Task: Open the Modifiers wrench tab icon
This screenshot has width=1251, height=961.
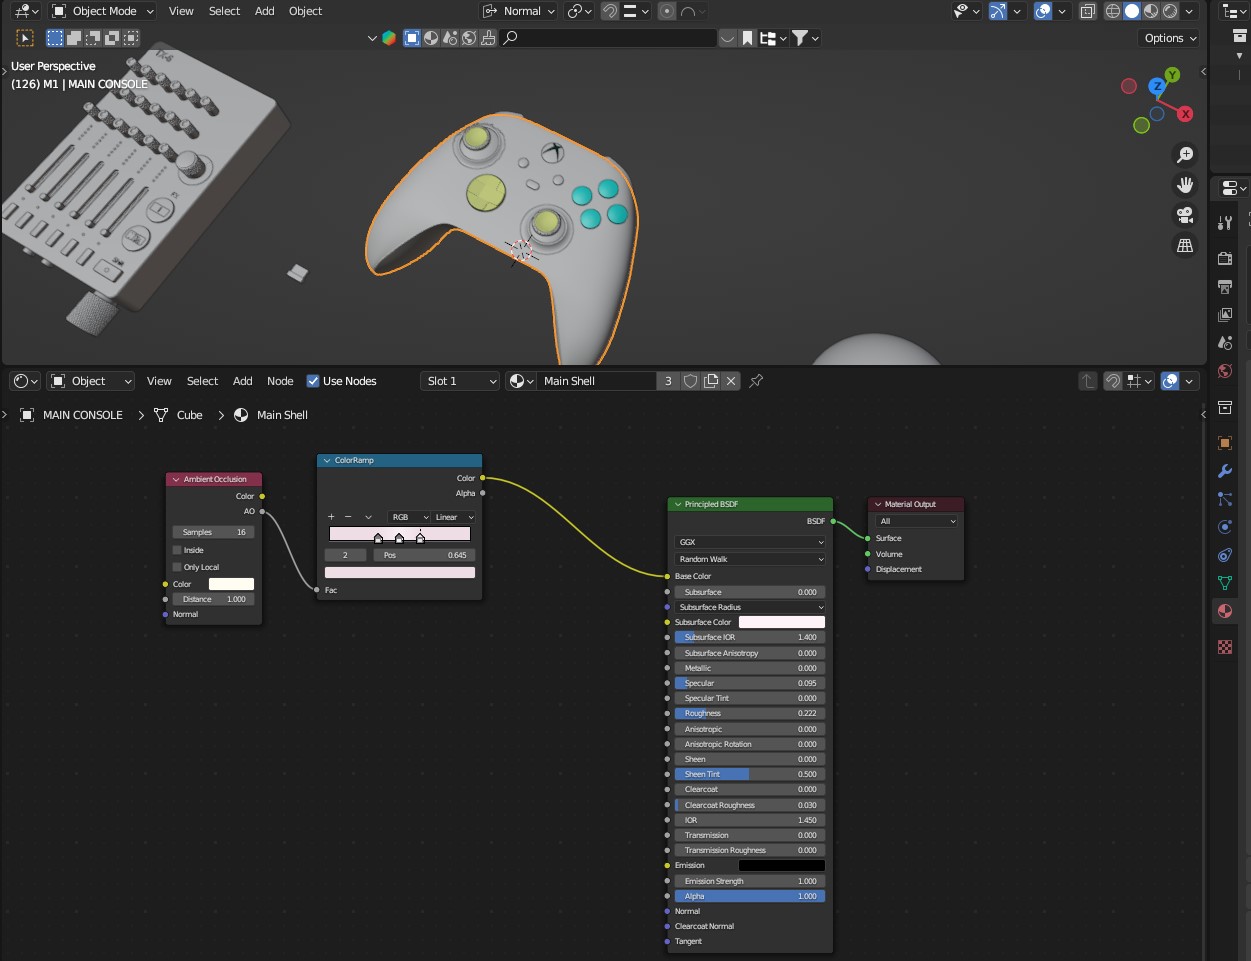Action: pyautogui.click(x=1225, y=471)
